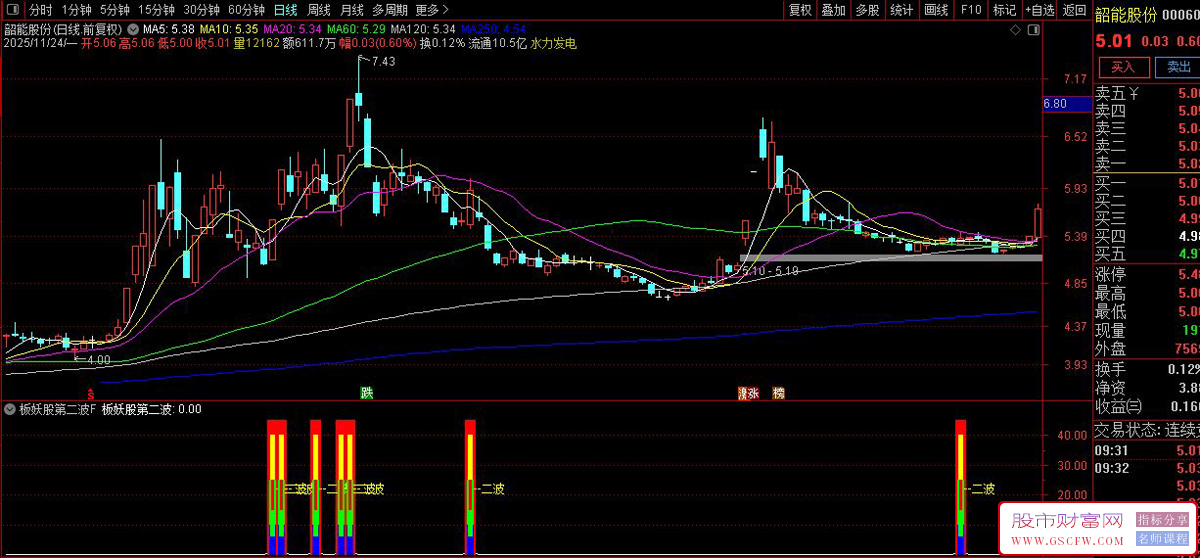Switch to 15分钟 period
The height and width of the screenshot is (558, 1200).
[x=158, y=10]
